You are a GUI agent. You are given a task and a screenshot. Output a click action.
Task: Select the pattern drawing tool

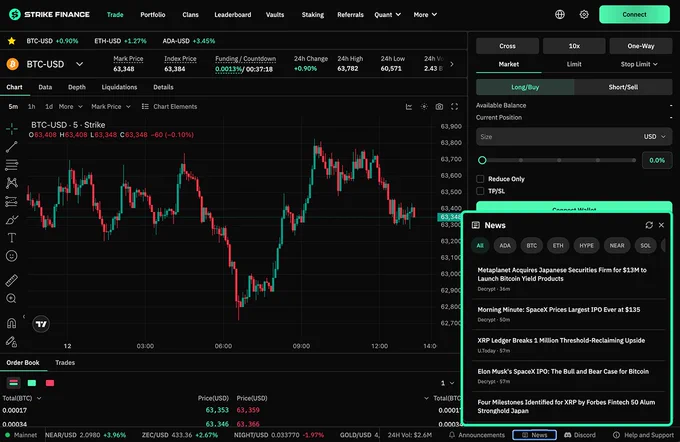point(12,183)
